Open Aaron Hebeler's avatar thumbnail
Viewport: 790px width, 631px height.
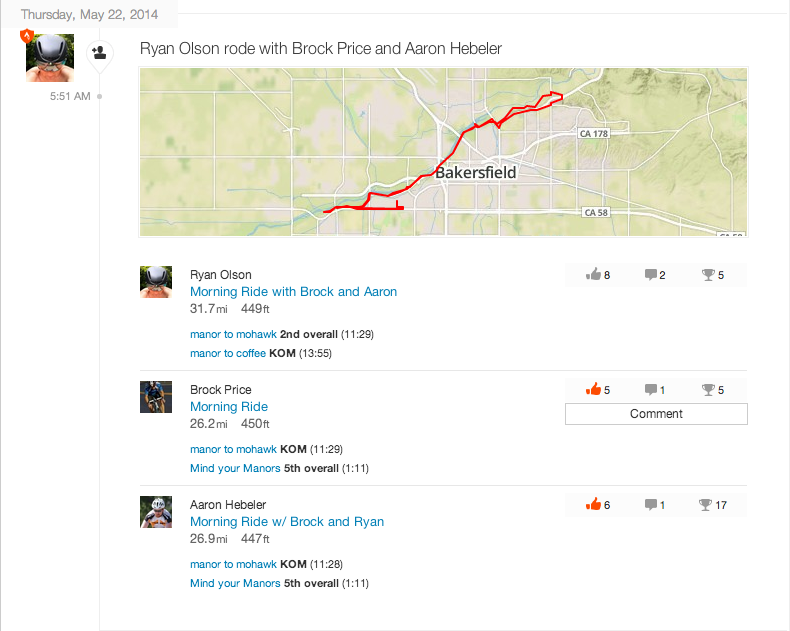click(x=156, y=512)
